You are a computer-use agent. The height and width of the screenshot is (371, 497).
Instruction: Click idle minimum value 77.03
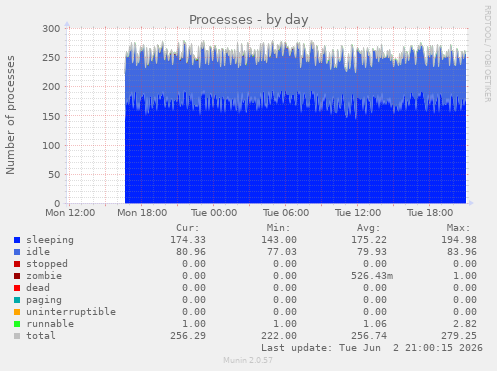[282, 252]
